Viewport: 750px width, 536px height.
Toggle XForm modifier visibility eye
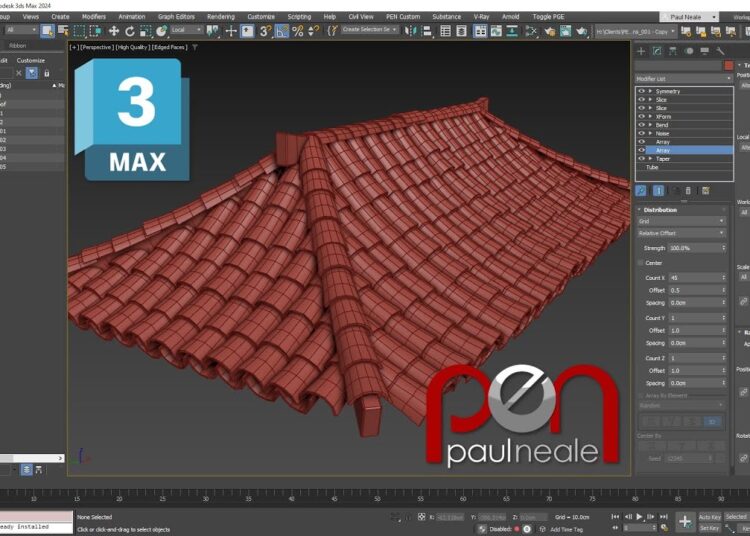[641, 116]
